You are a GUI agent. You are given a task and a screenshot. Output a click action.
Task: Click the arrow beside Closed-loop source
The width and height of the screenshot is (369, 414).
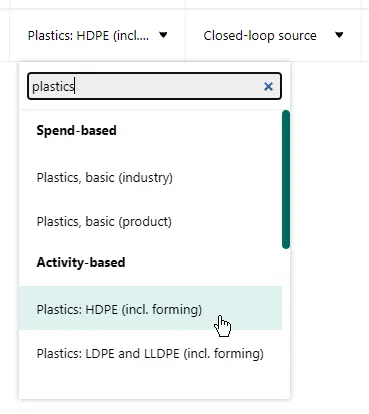(339, 35)
